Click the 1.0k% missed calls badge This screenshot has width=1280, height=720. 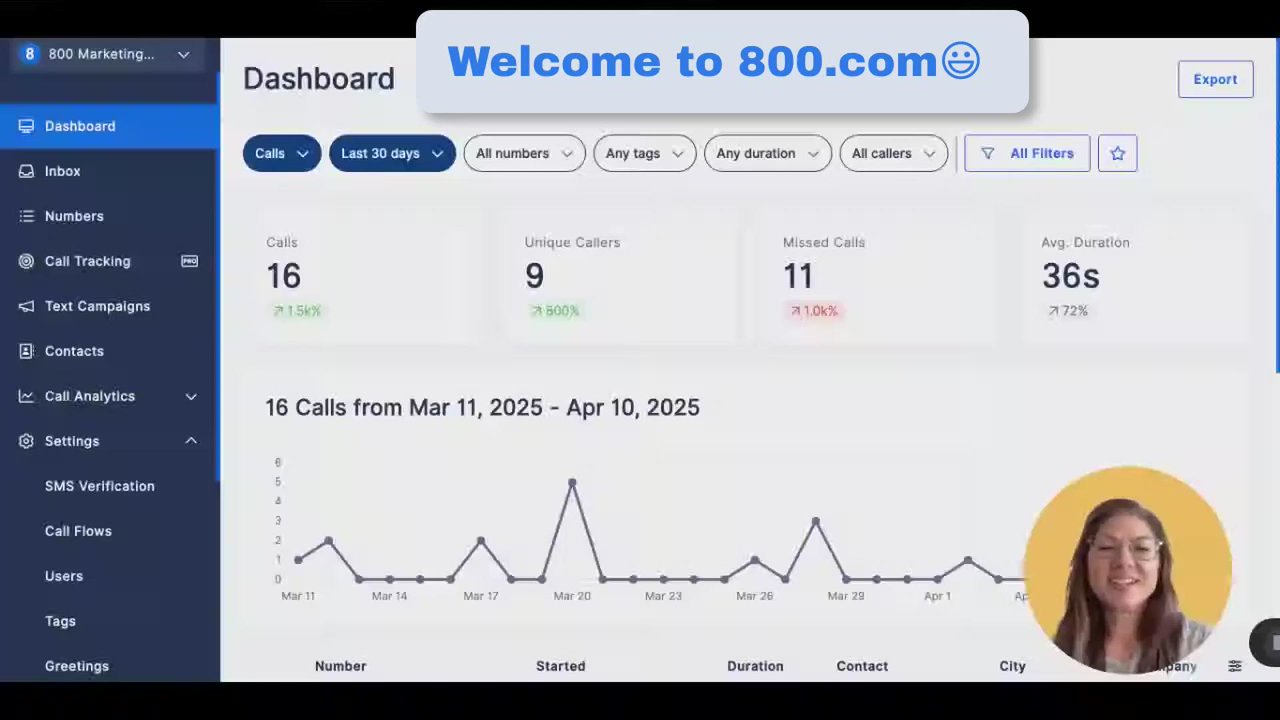click(x=813, y=311)
